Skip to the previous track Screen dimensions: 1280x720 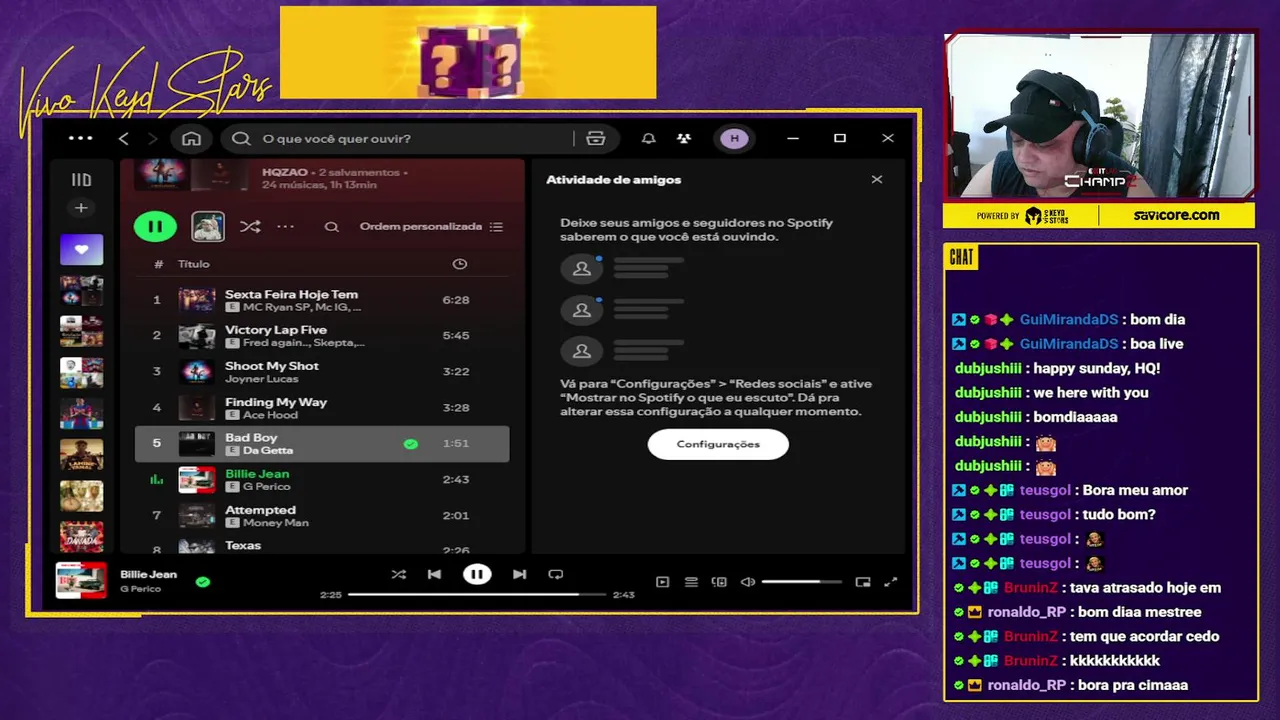[x=434, y=574]
